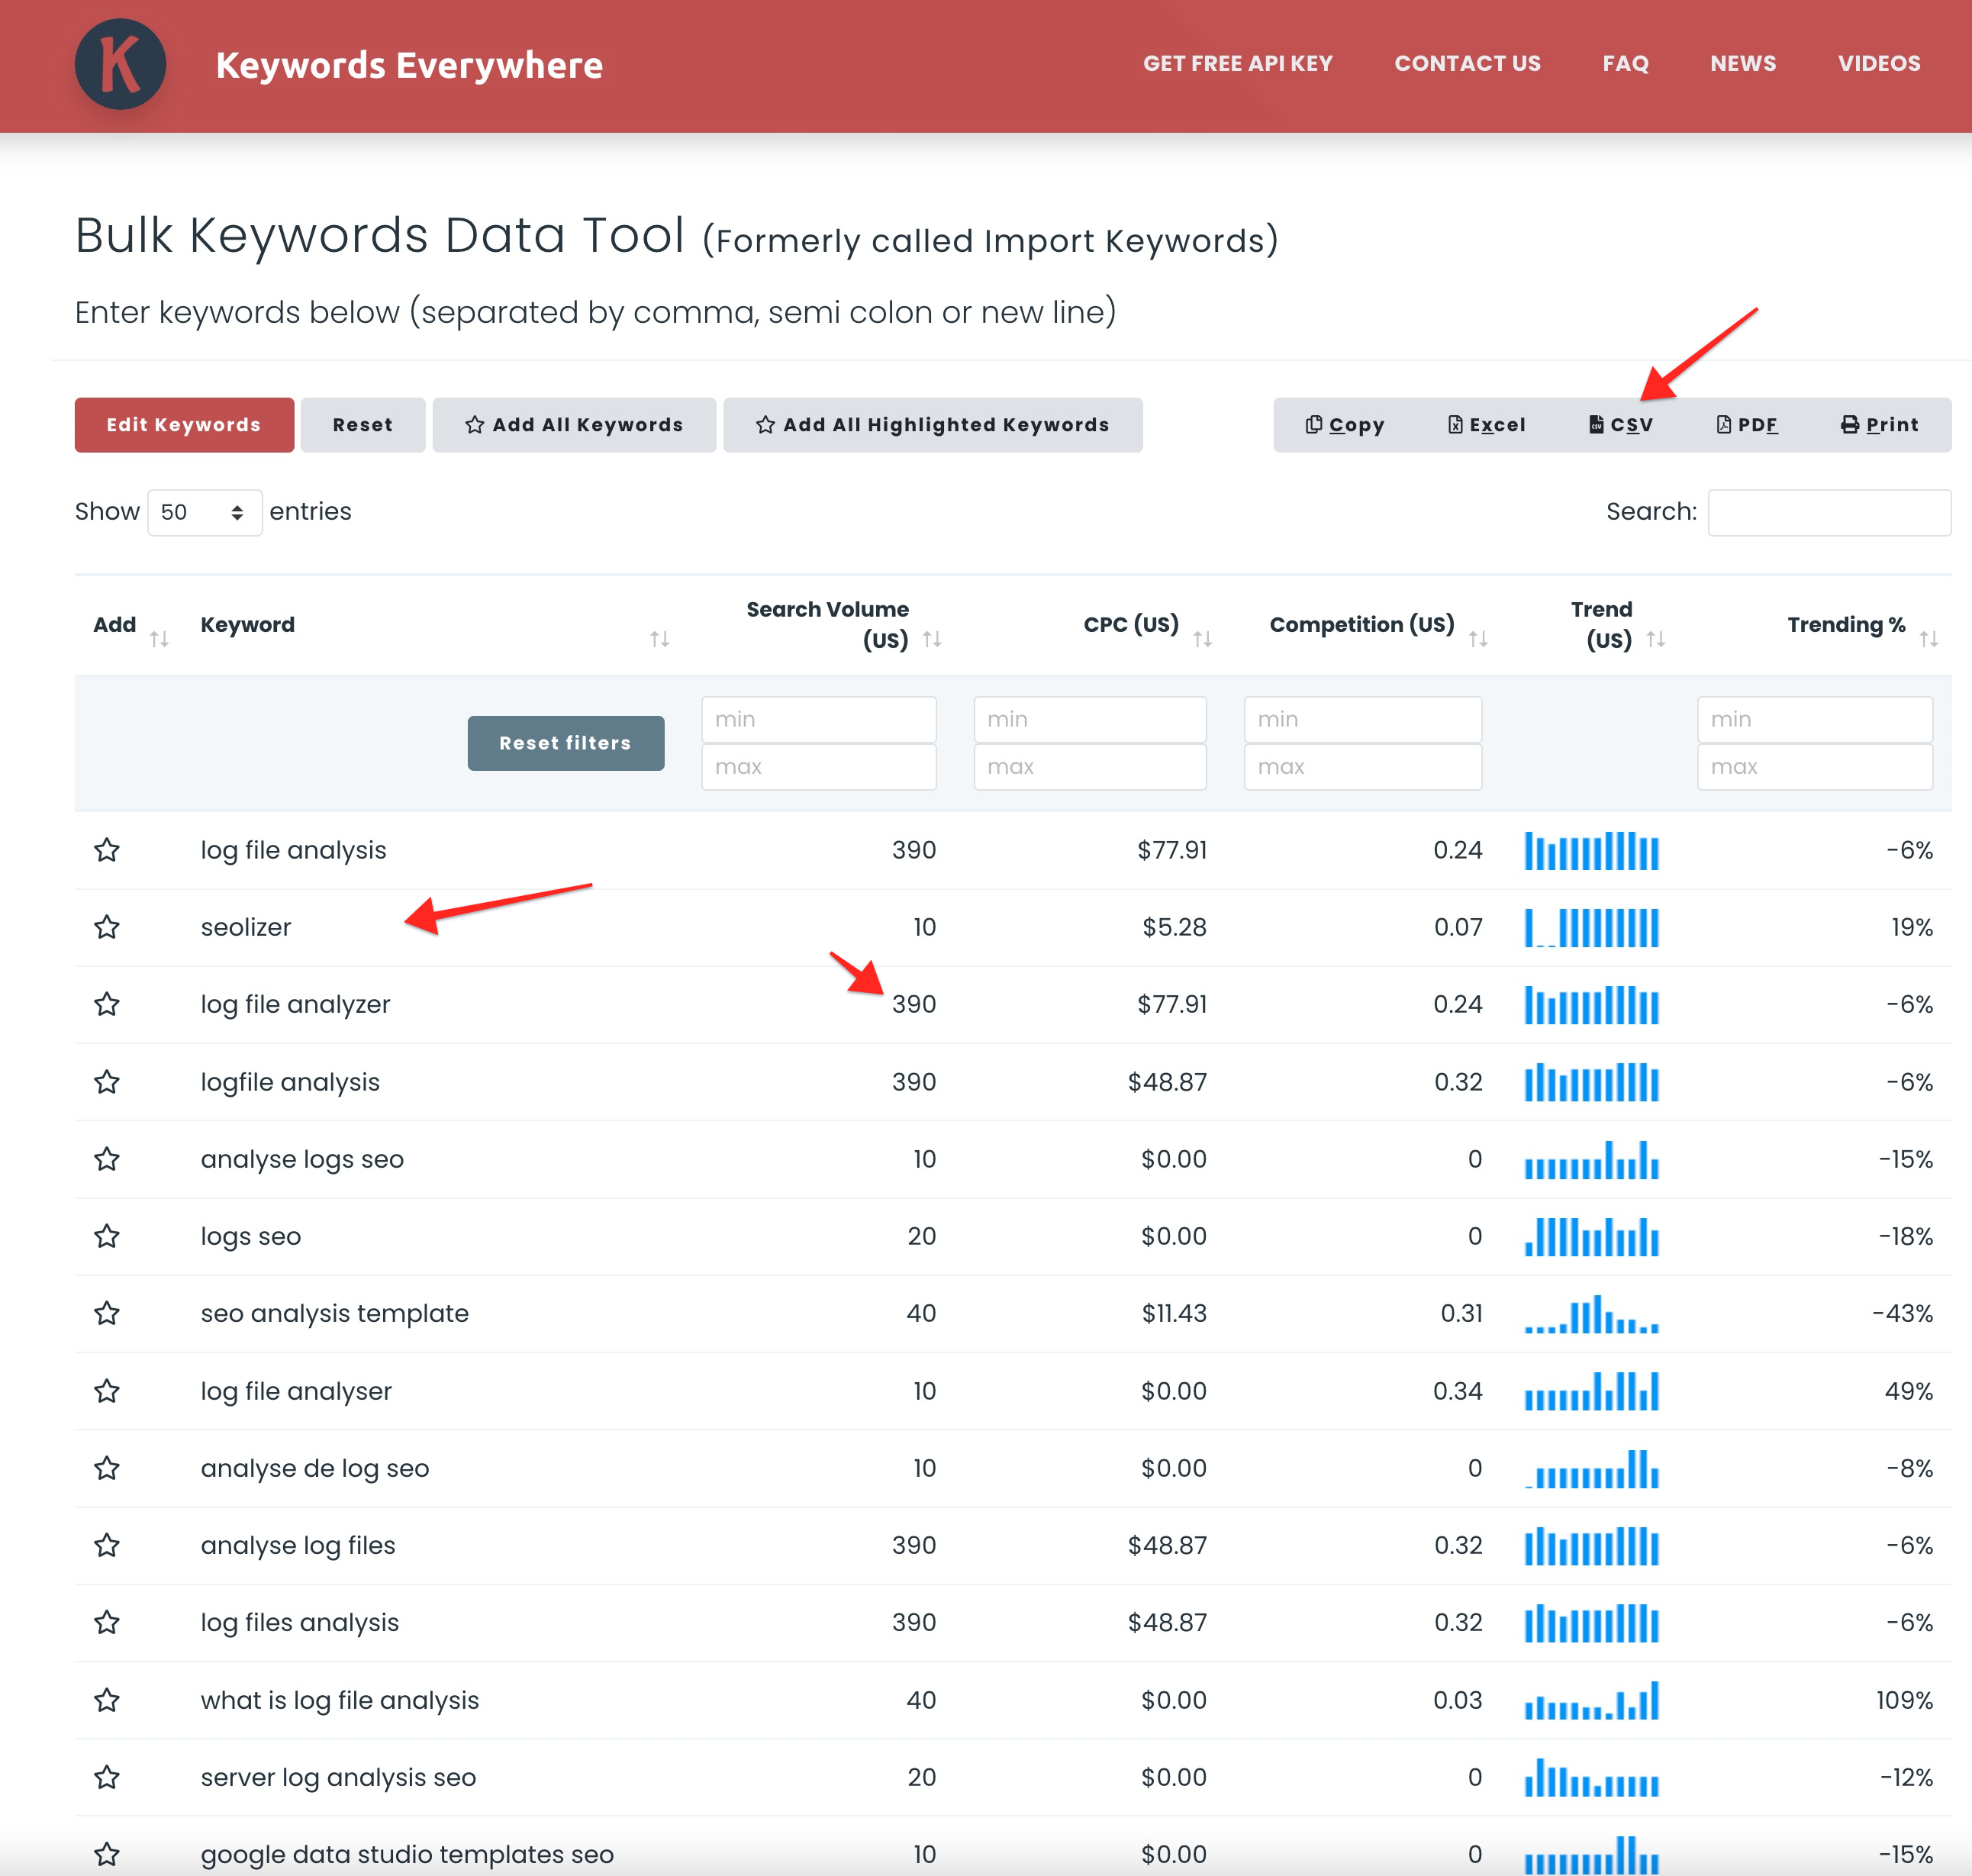The height and width of the screenshot is (1876, 1972).
Task: Sort by the Trending % column arrows
Action: click(1928, 639)
